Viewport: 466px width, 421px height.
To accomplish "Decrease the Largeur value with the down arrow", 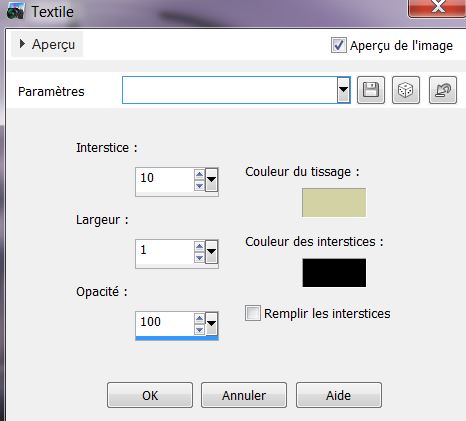I will [x=199, y=258].
